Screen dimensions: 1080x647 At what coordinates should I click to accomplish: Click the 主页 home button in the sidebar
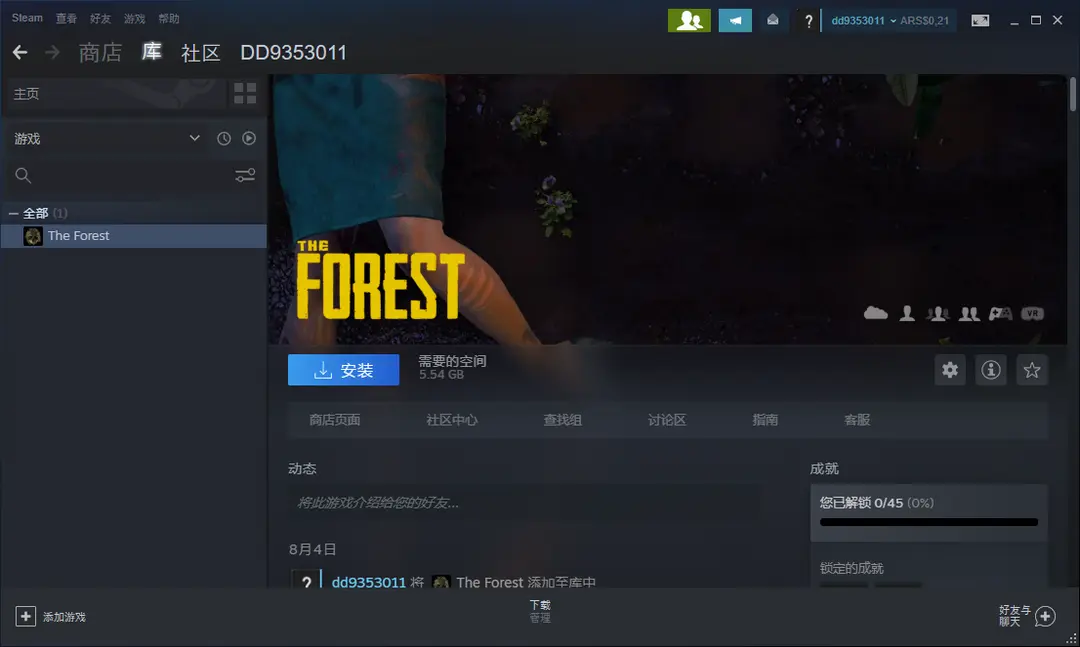(x=115, y=94)
